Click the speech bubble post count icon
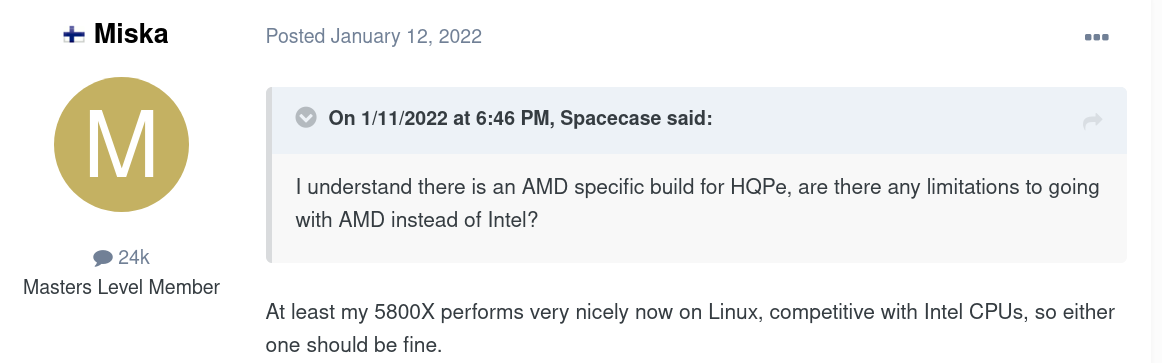 click(102, 258)
